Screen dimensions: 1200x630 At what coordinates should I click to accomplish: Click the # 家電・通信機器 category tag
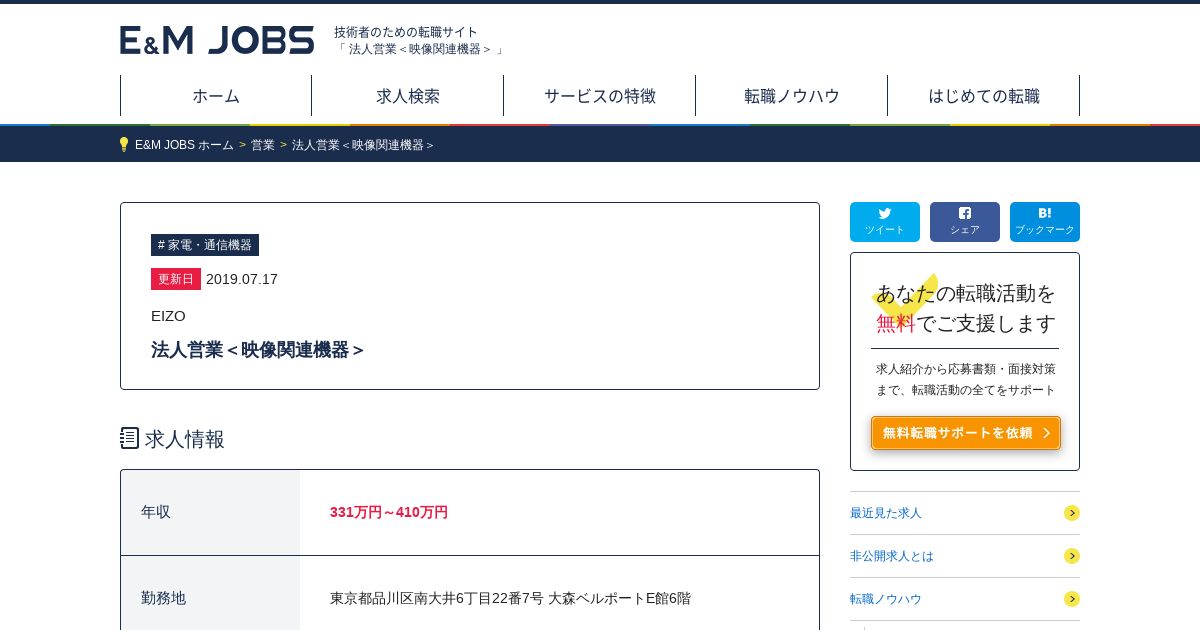pyautogui.click(x=205, y=245)
